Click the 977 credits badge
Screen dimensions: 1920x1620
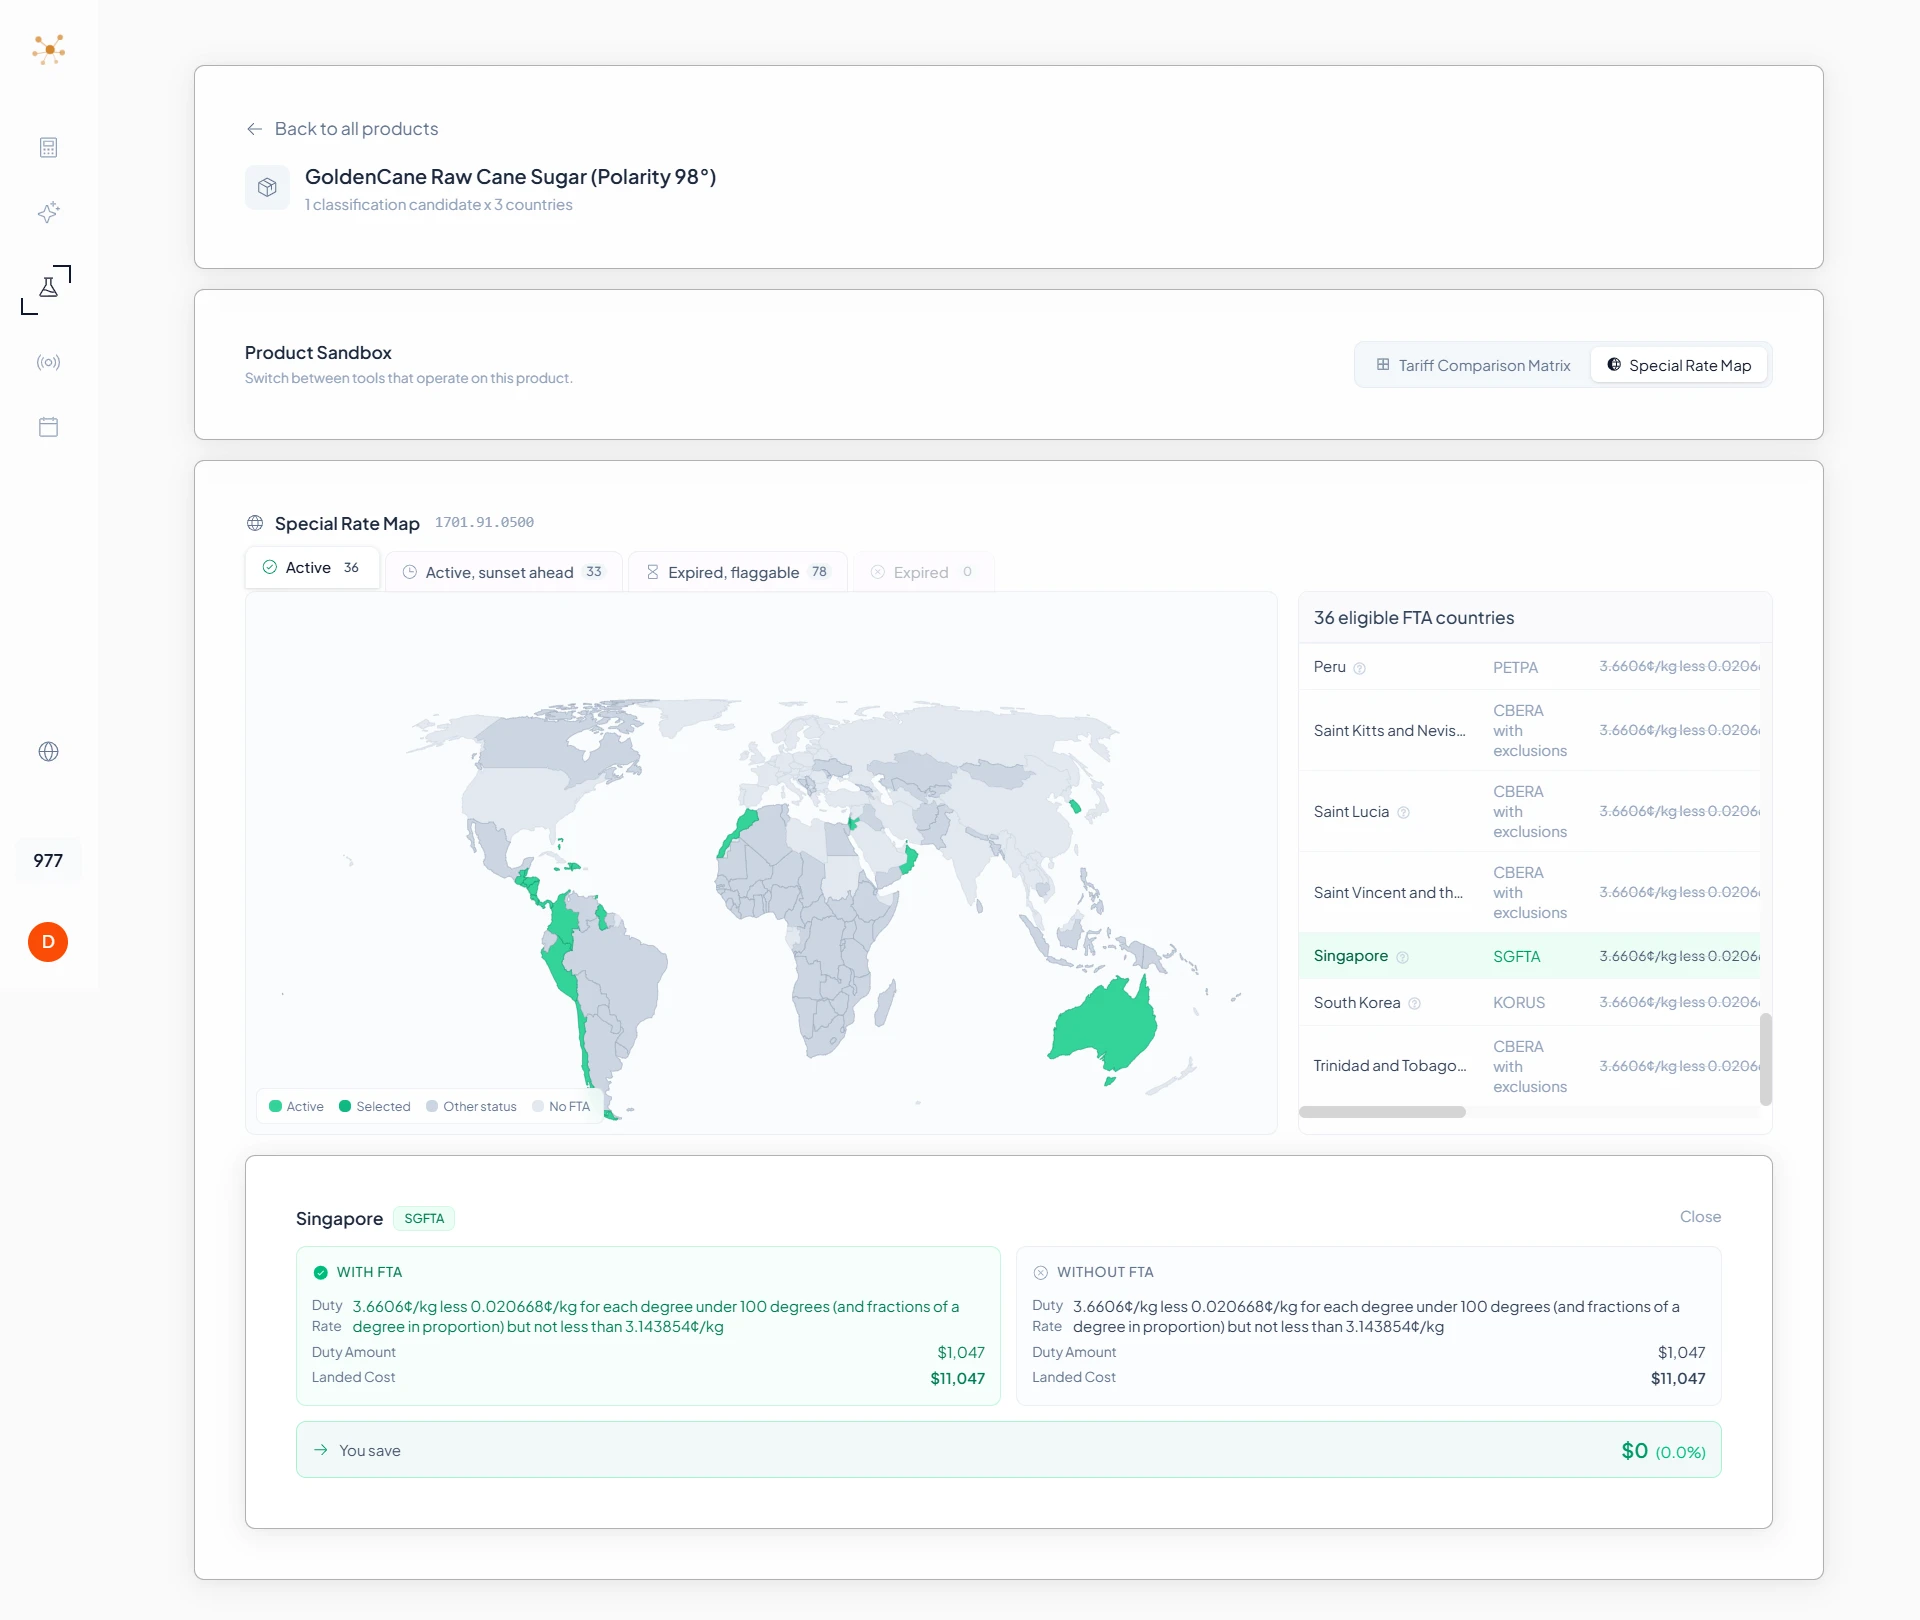click(x=48, y=860)
